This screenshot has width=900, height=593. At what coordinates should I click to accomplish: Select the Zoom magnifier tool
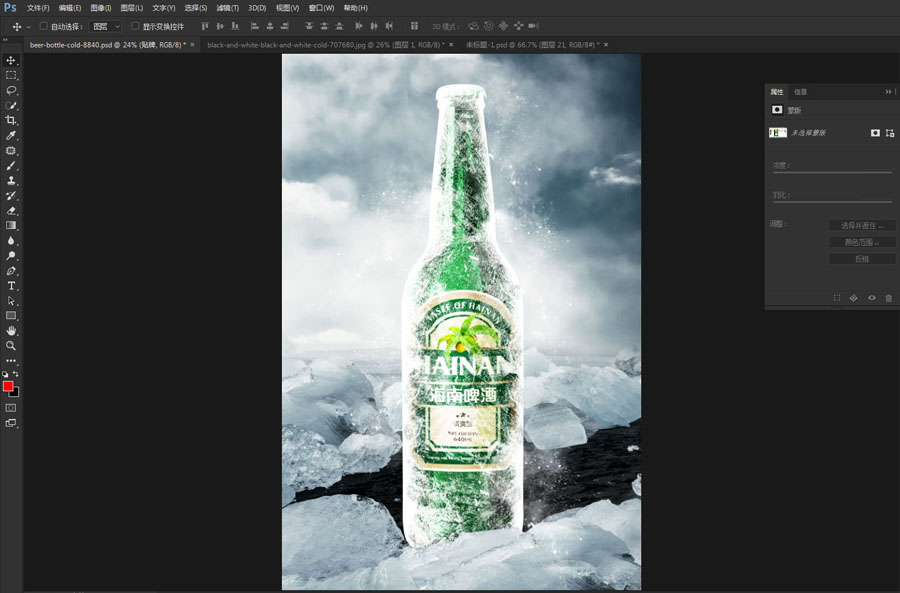coord(11,346)
